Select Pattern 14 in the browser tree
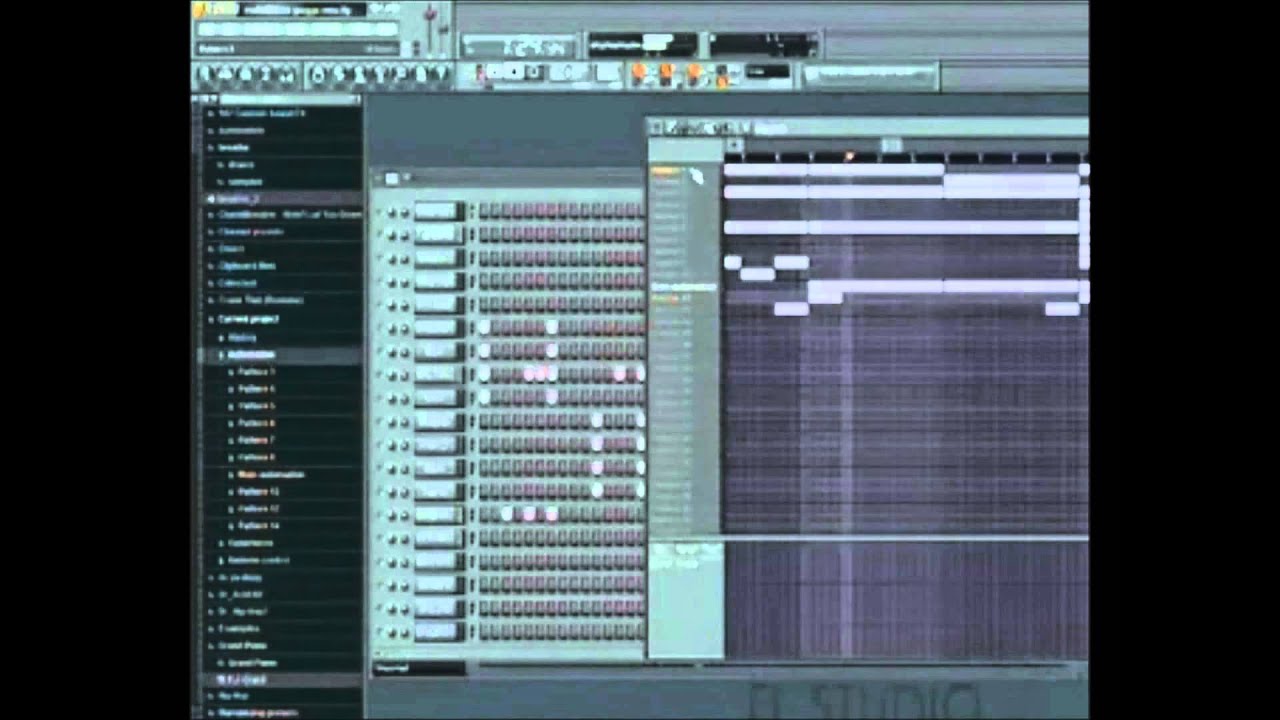 click(x=258, y=525)
